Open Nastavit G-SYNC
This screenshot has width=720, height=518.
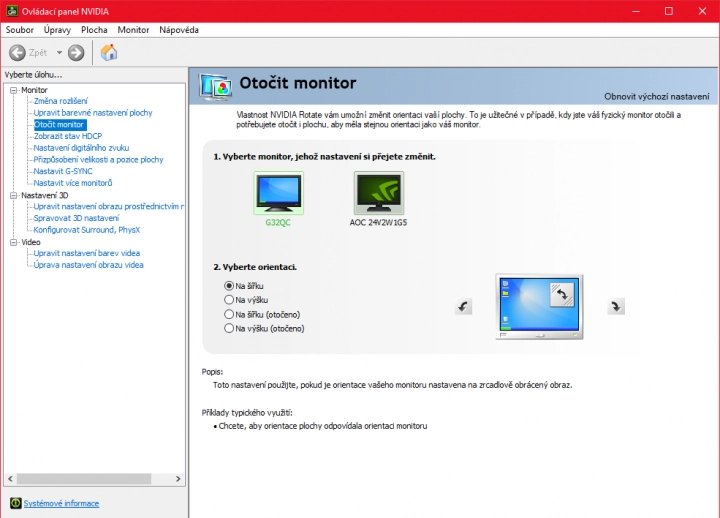coord(63,171)
